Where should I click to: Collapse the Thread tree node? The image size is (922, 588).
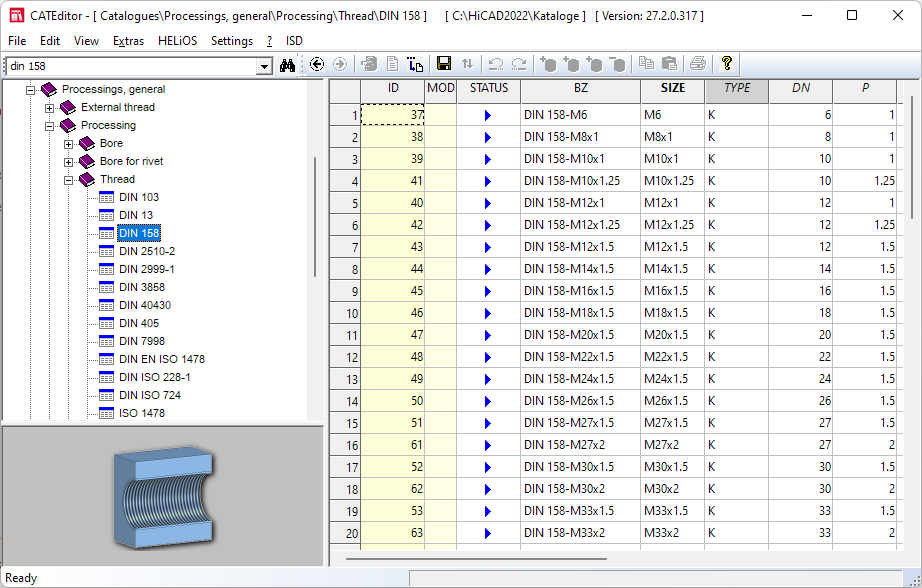[68, 180]
